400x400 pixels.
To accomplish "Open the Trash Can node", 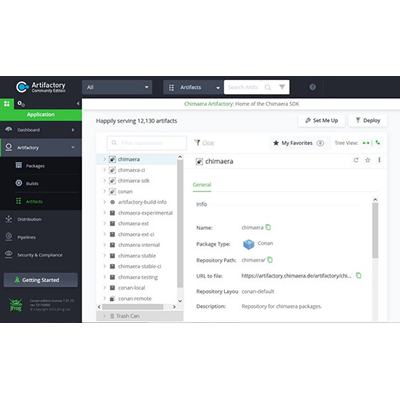I will [x=128, y=316].
